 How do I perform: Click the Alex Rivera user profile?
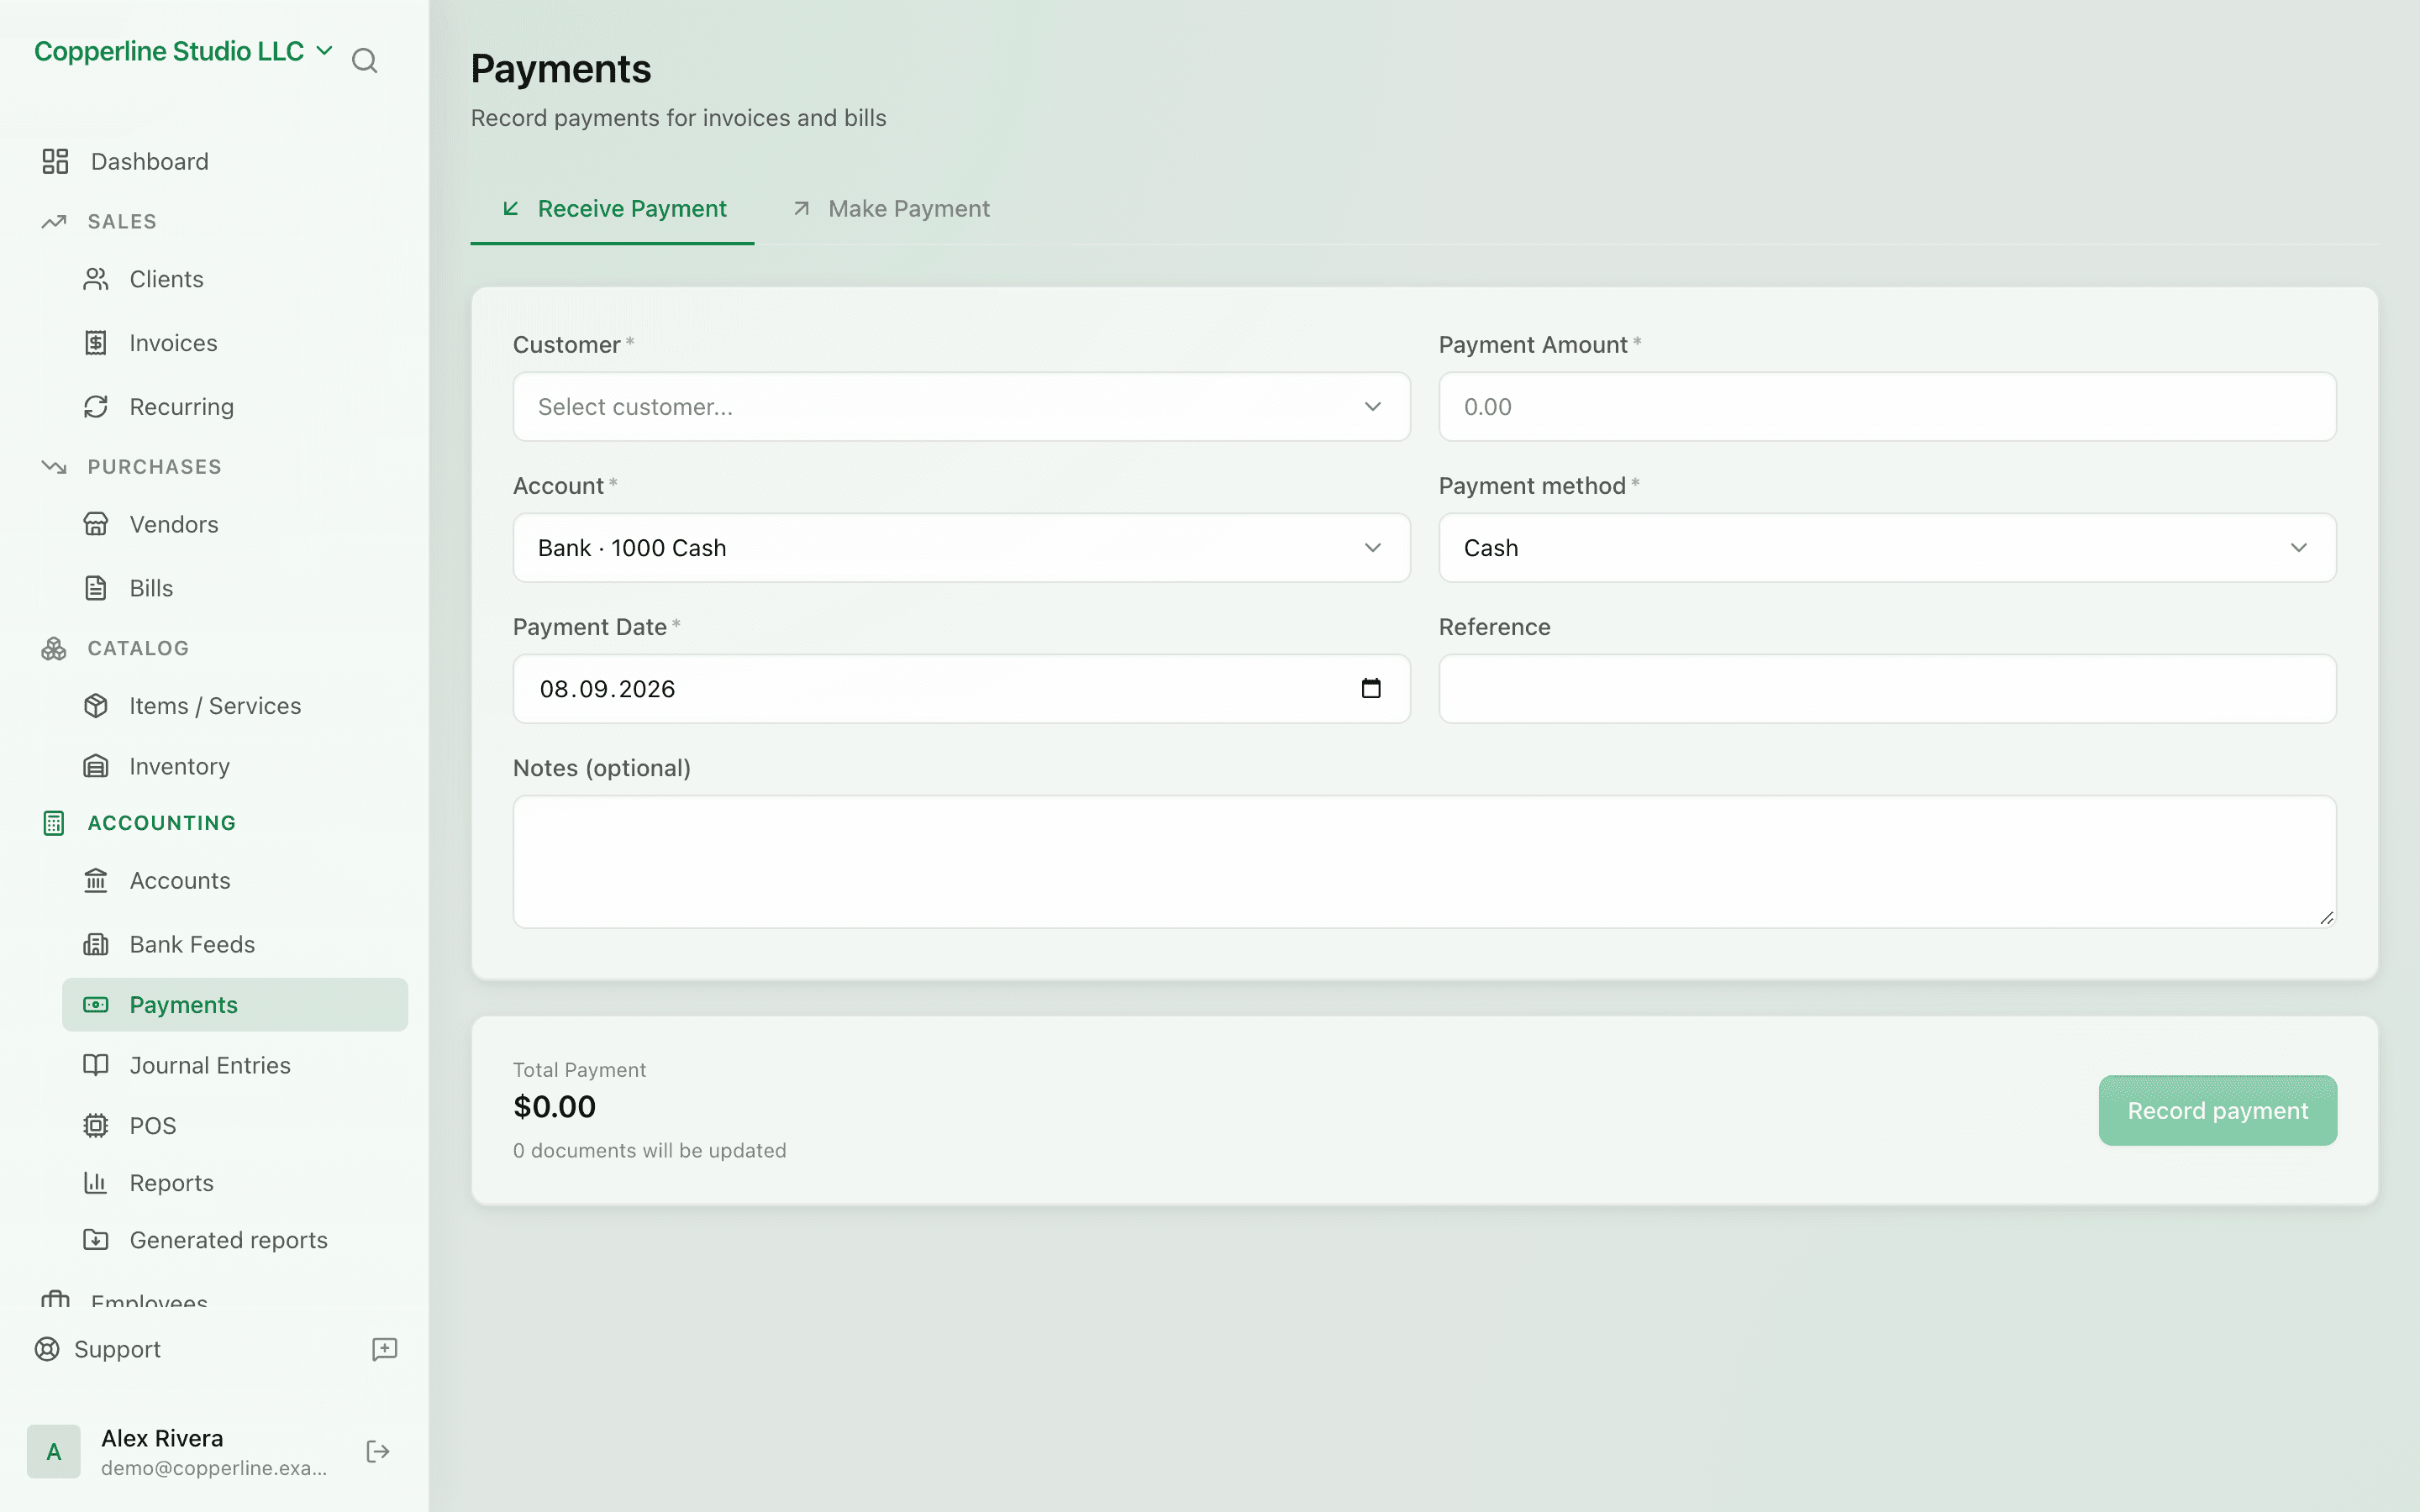click(180, 1452)
